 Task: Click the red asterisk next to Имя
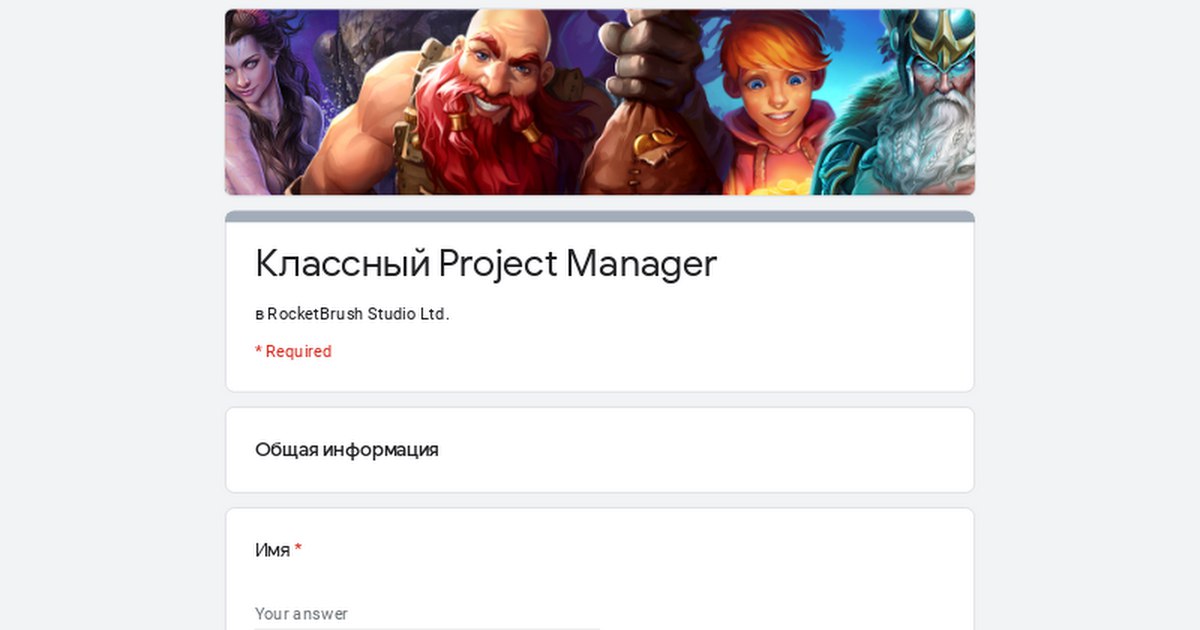coord(298,549)
